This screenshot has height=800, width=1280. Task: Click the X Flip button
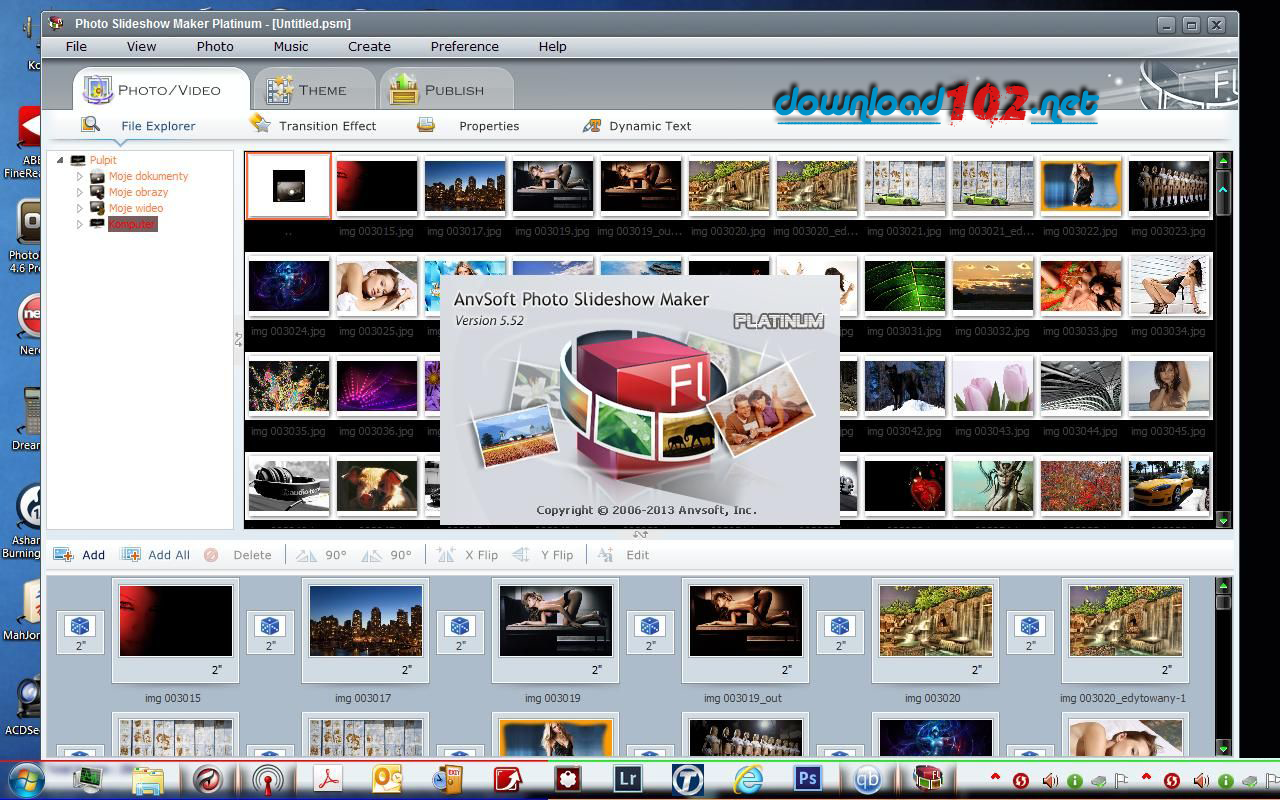pos(467,555)
